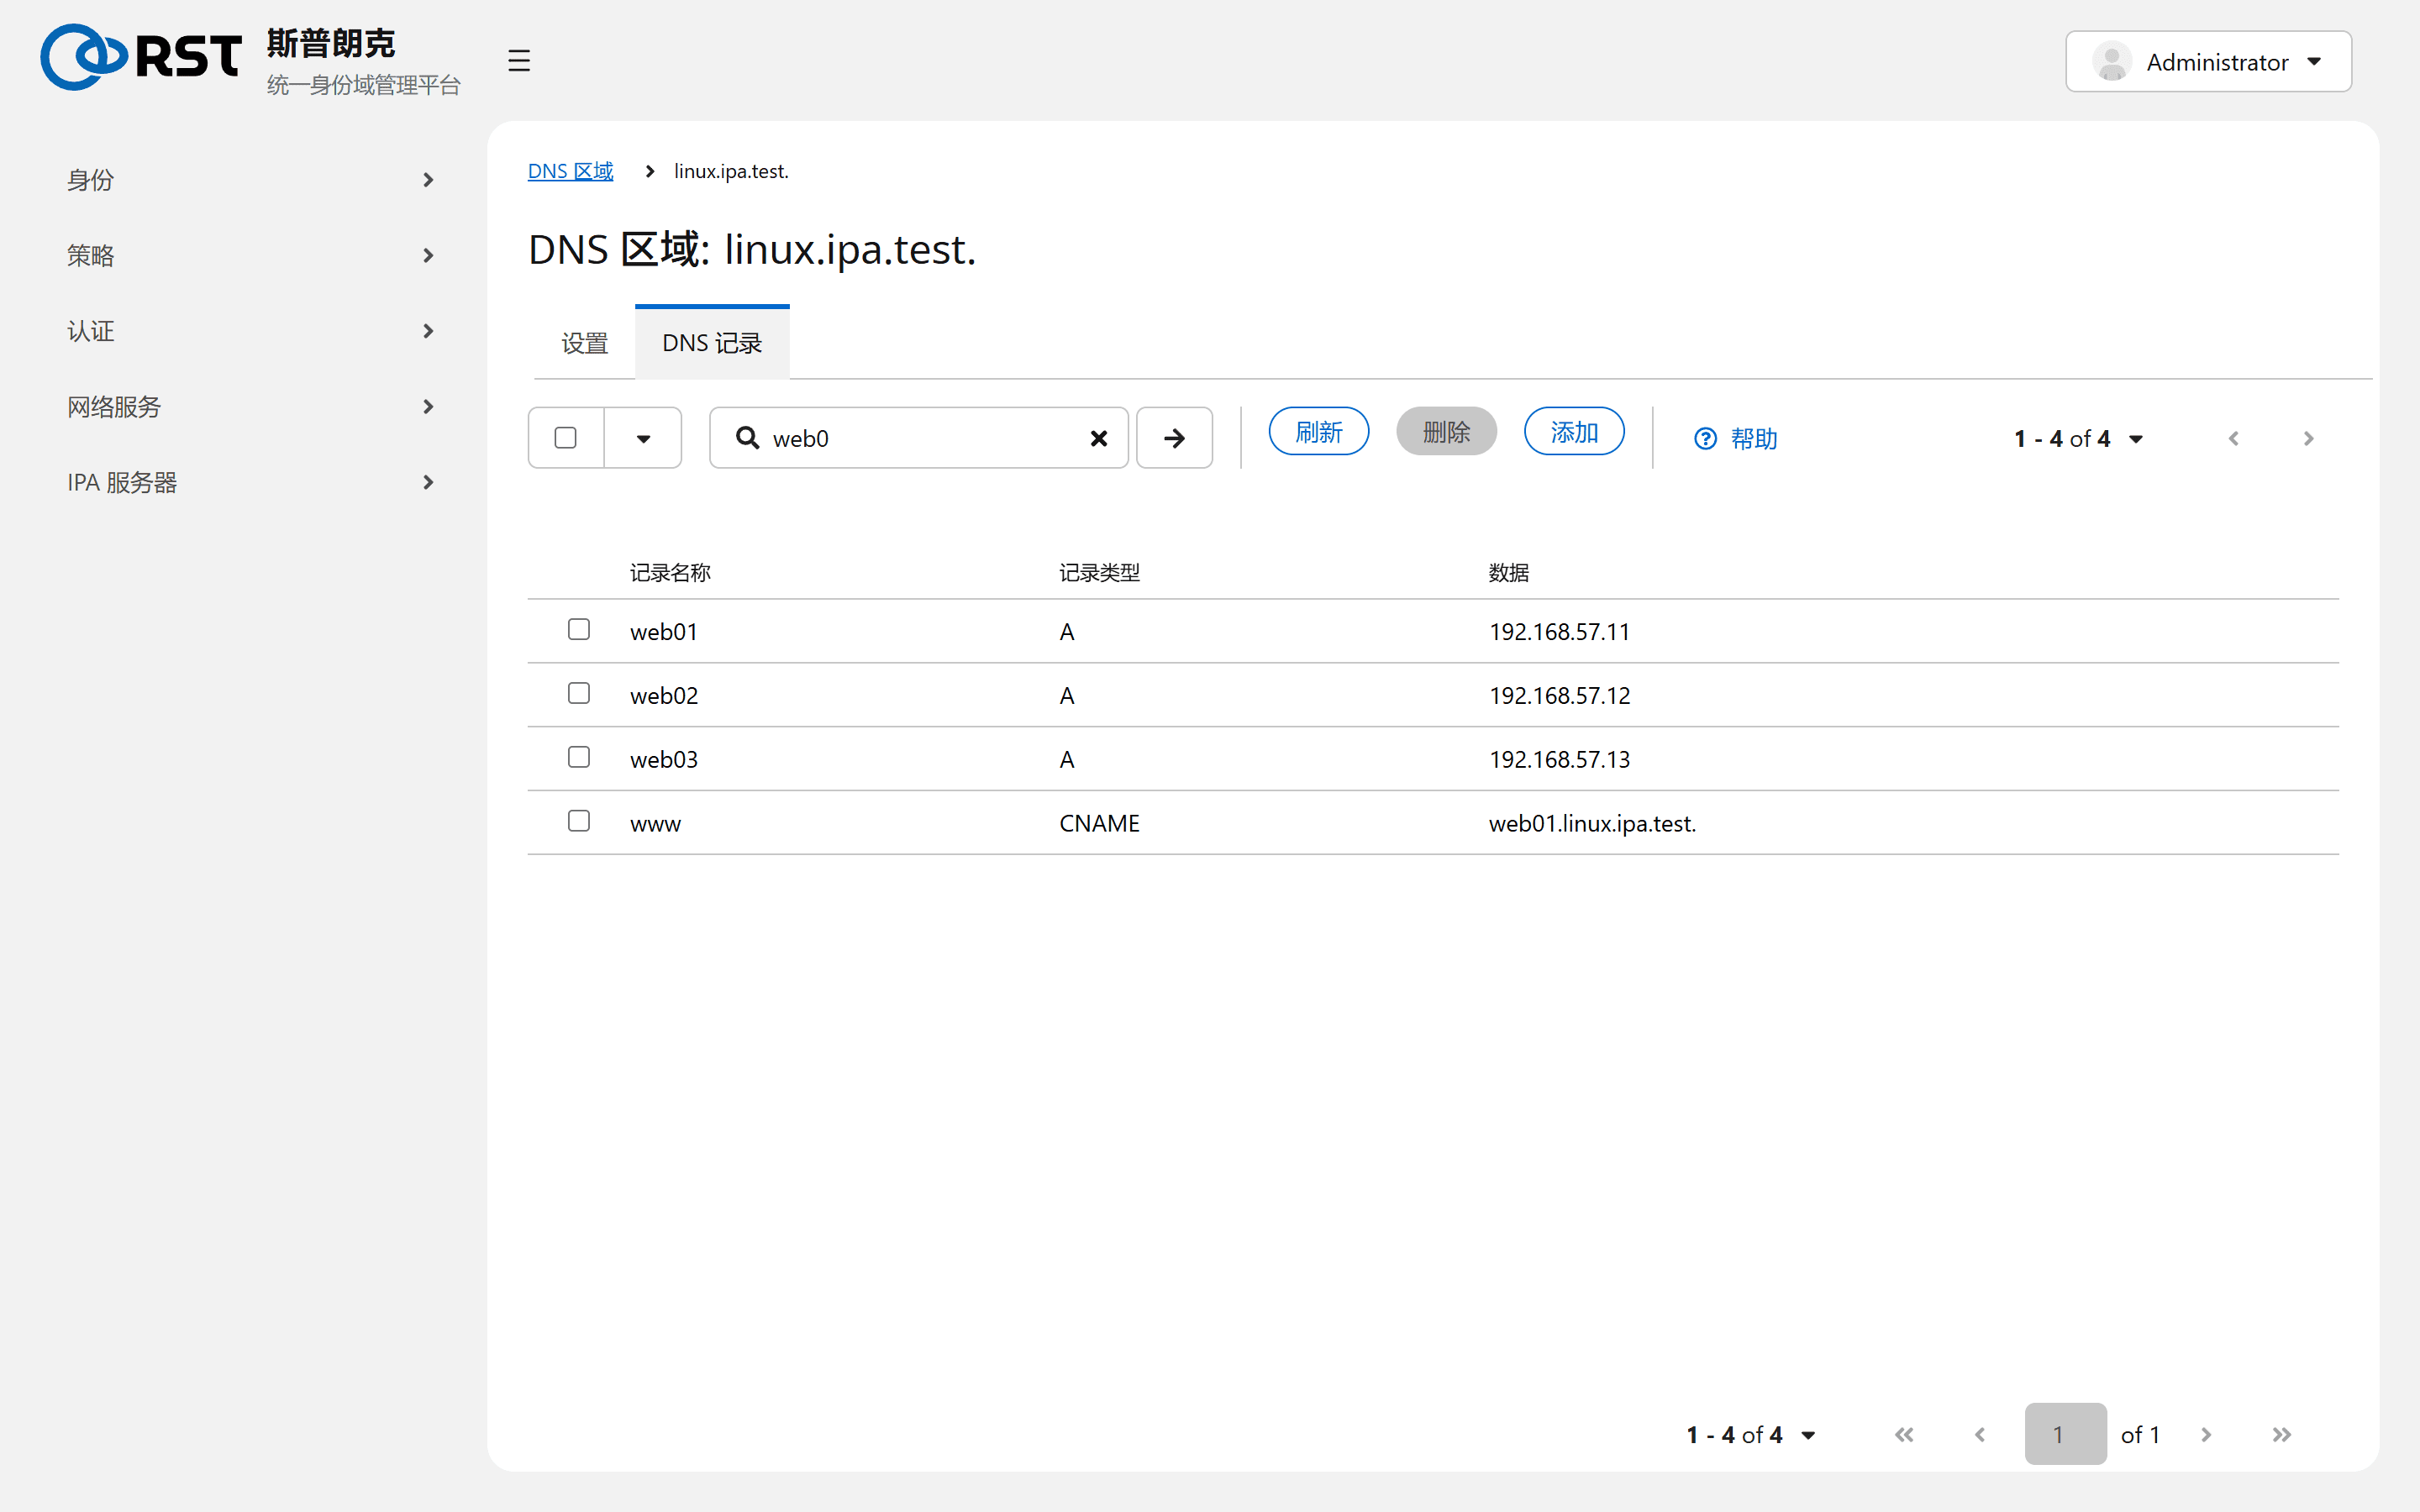Open bottom '1 - 4 of 4' per-page dropdown
The image size is (2420, 1512).
tap(1750, 1435)
